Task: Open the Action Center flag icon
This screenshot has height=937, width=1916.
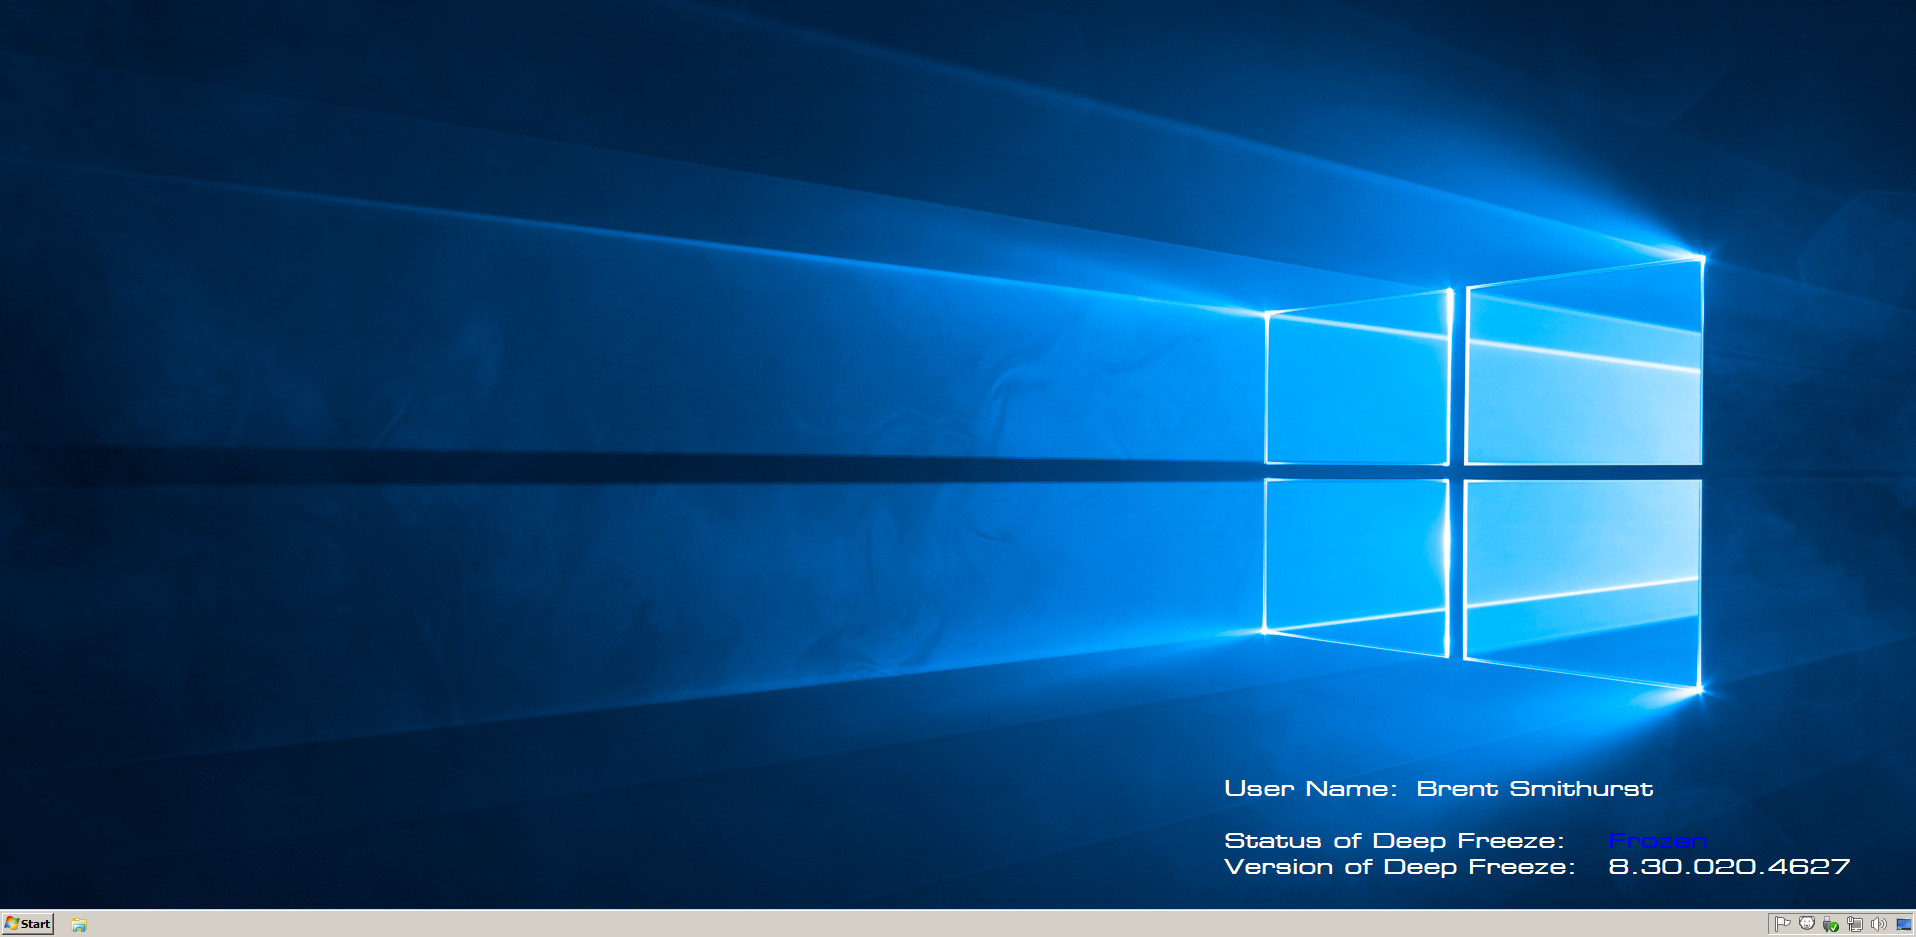Action: 1783,924
